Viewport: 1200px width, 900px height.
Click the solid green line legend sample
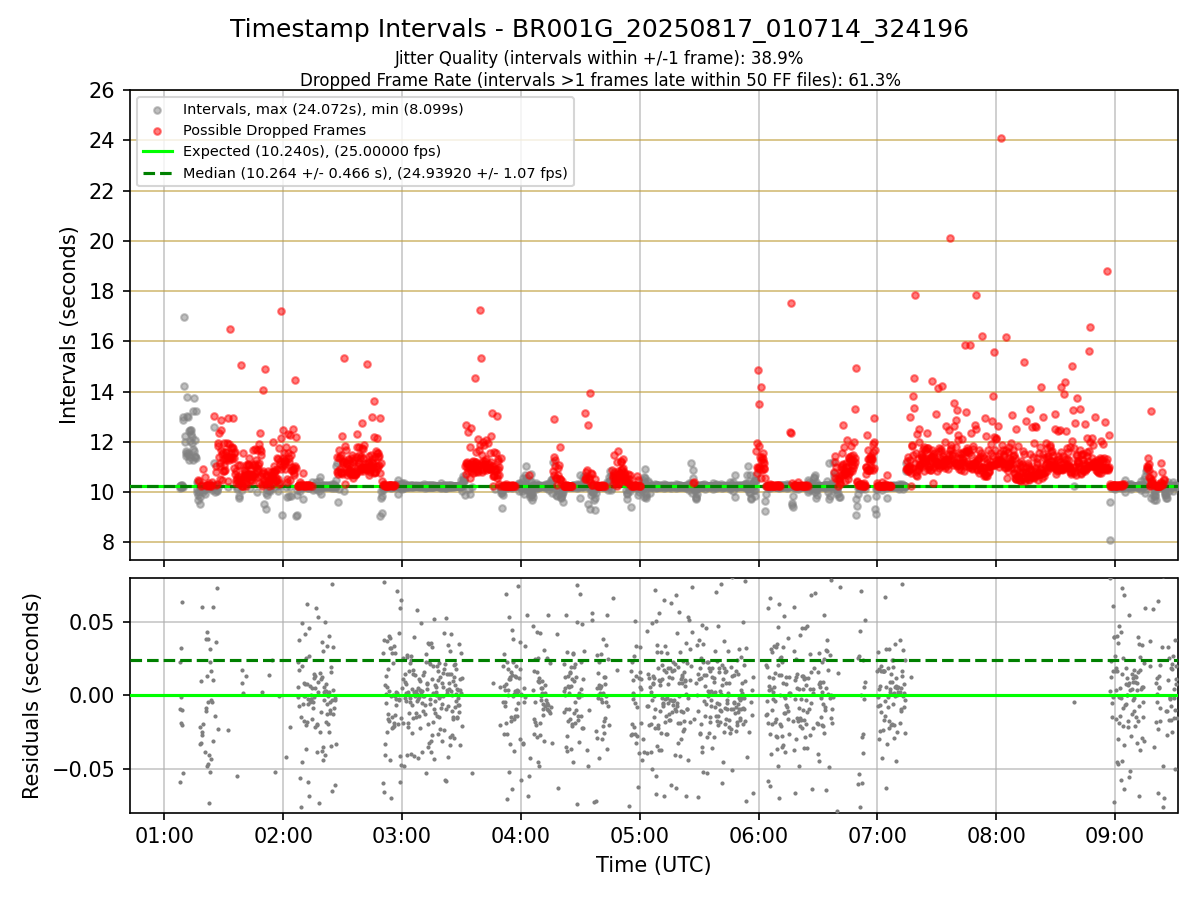[157, 152]
